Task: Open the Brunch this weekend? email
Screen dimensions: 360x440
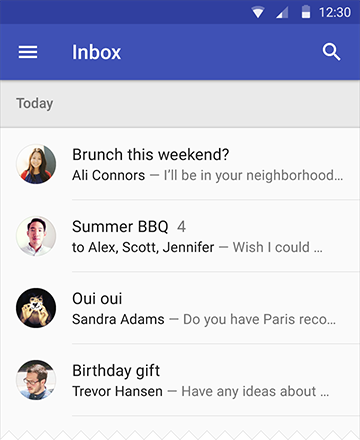Action: pos(180,164)
